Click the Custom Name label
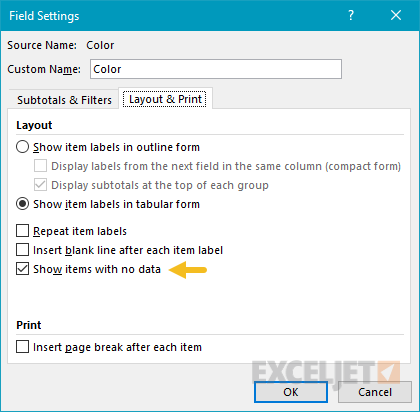This screenshot has height=412, width=420. click(44, 69)
